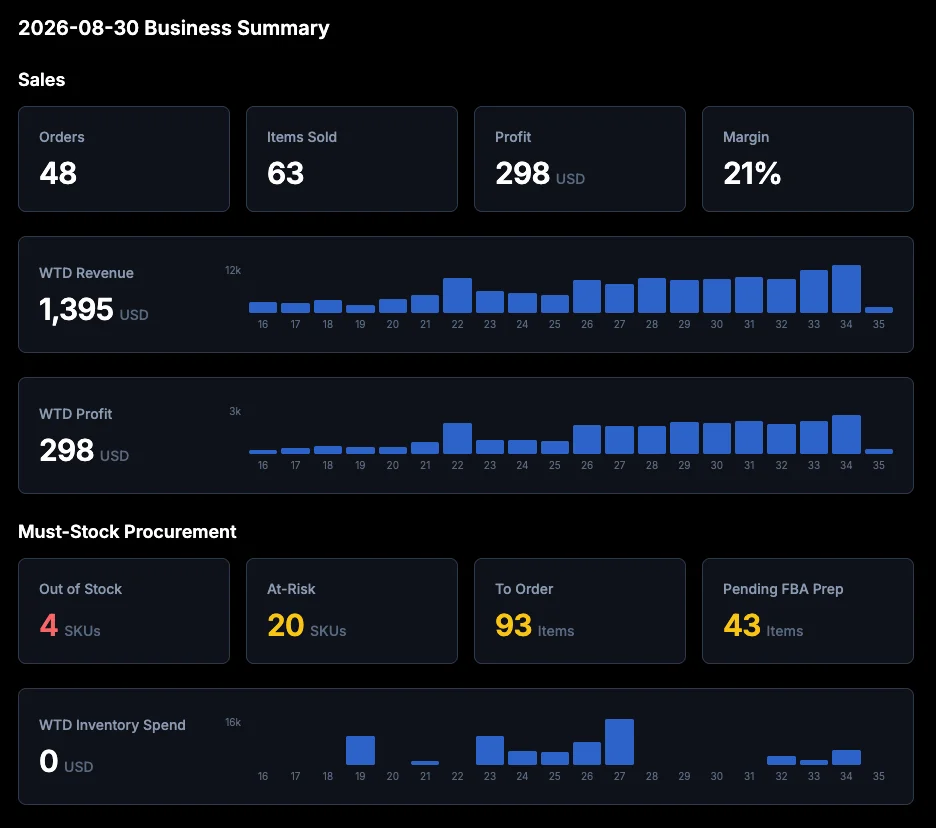The height and width of the screenshot is (828, 936).
Task: Select week 31 bar in WTD Revenue chart
Action: [x=749, y=295]
